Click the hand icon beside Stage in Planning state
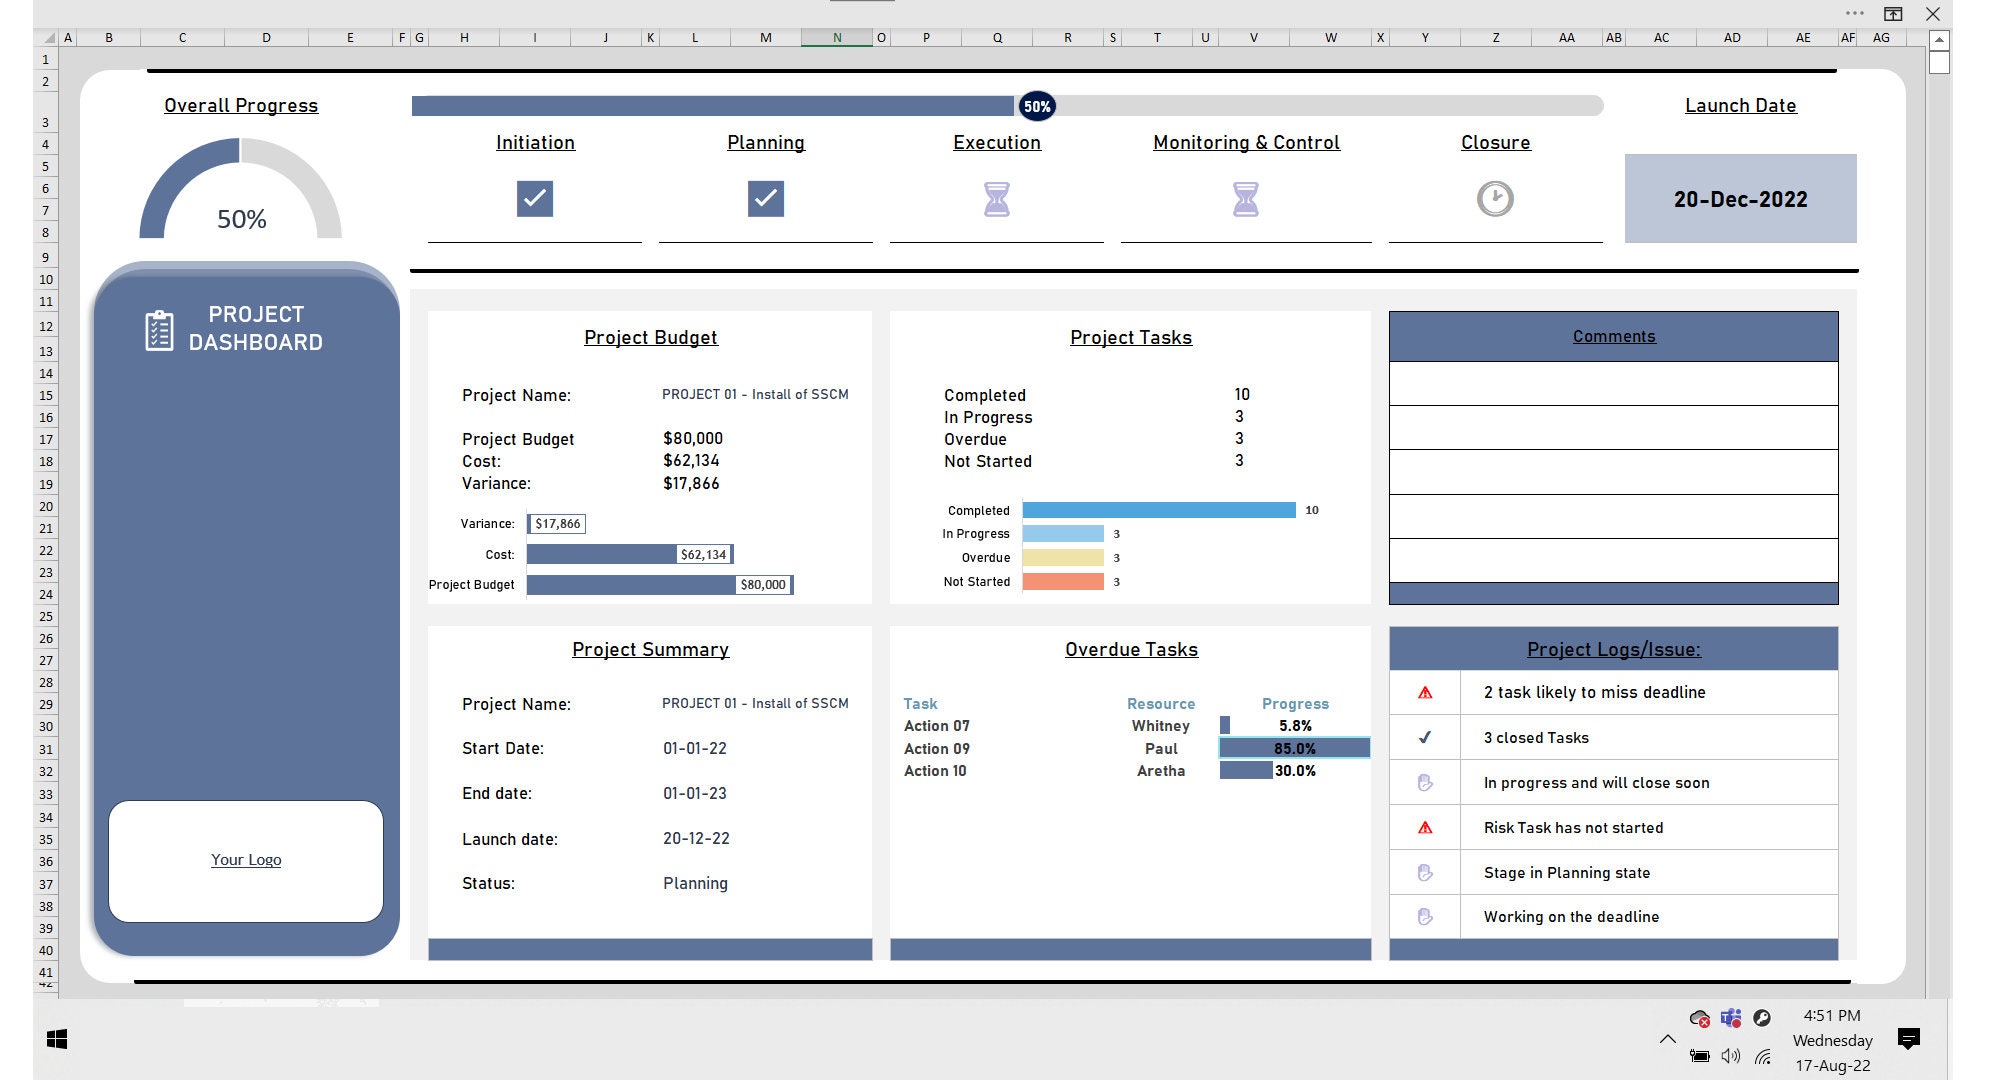The height and width of the screenshot is (1080, 2002). [1424, 872]
